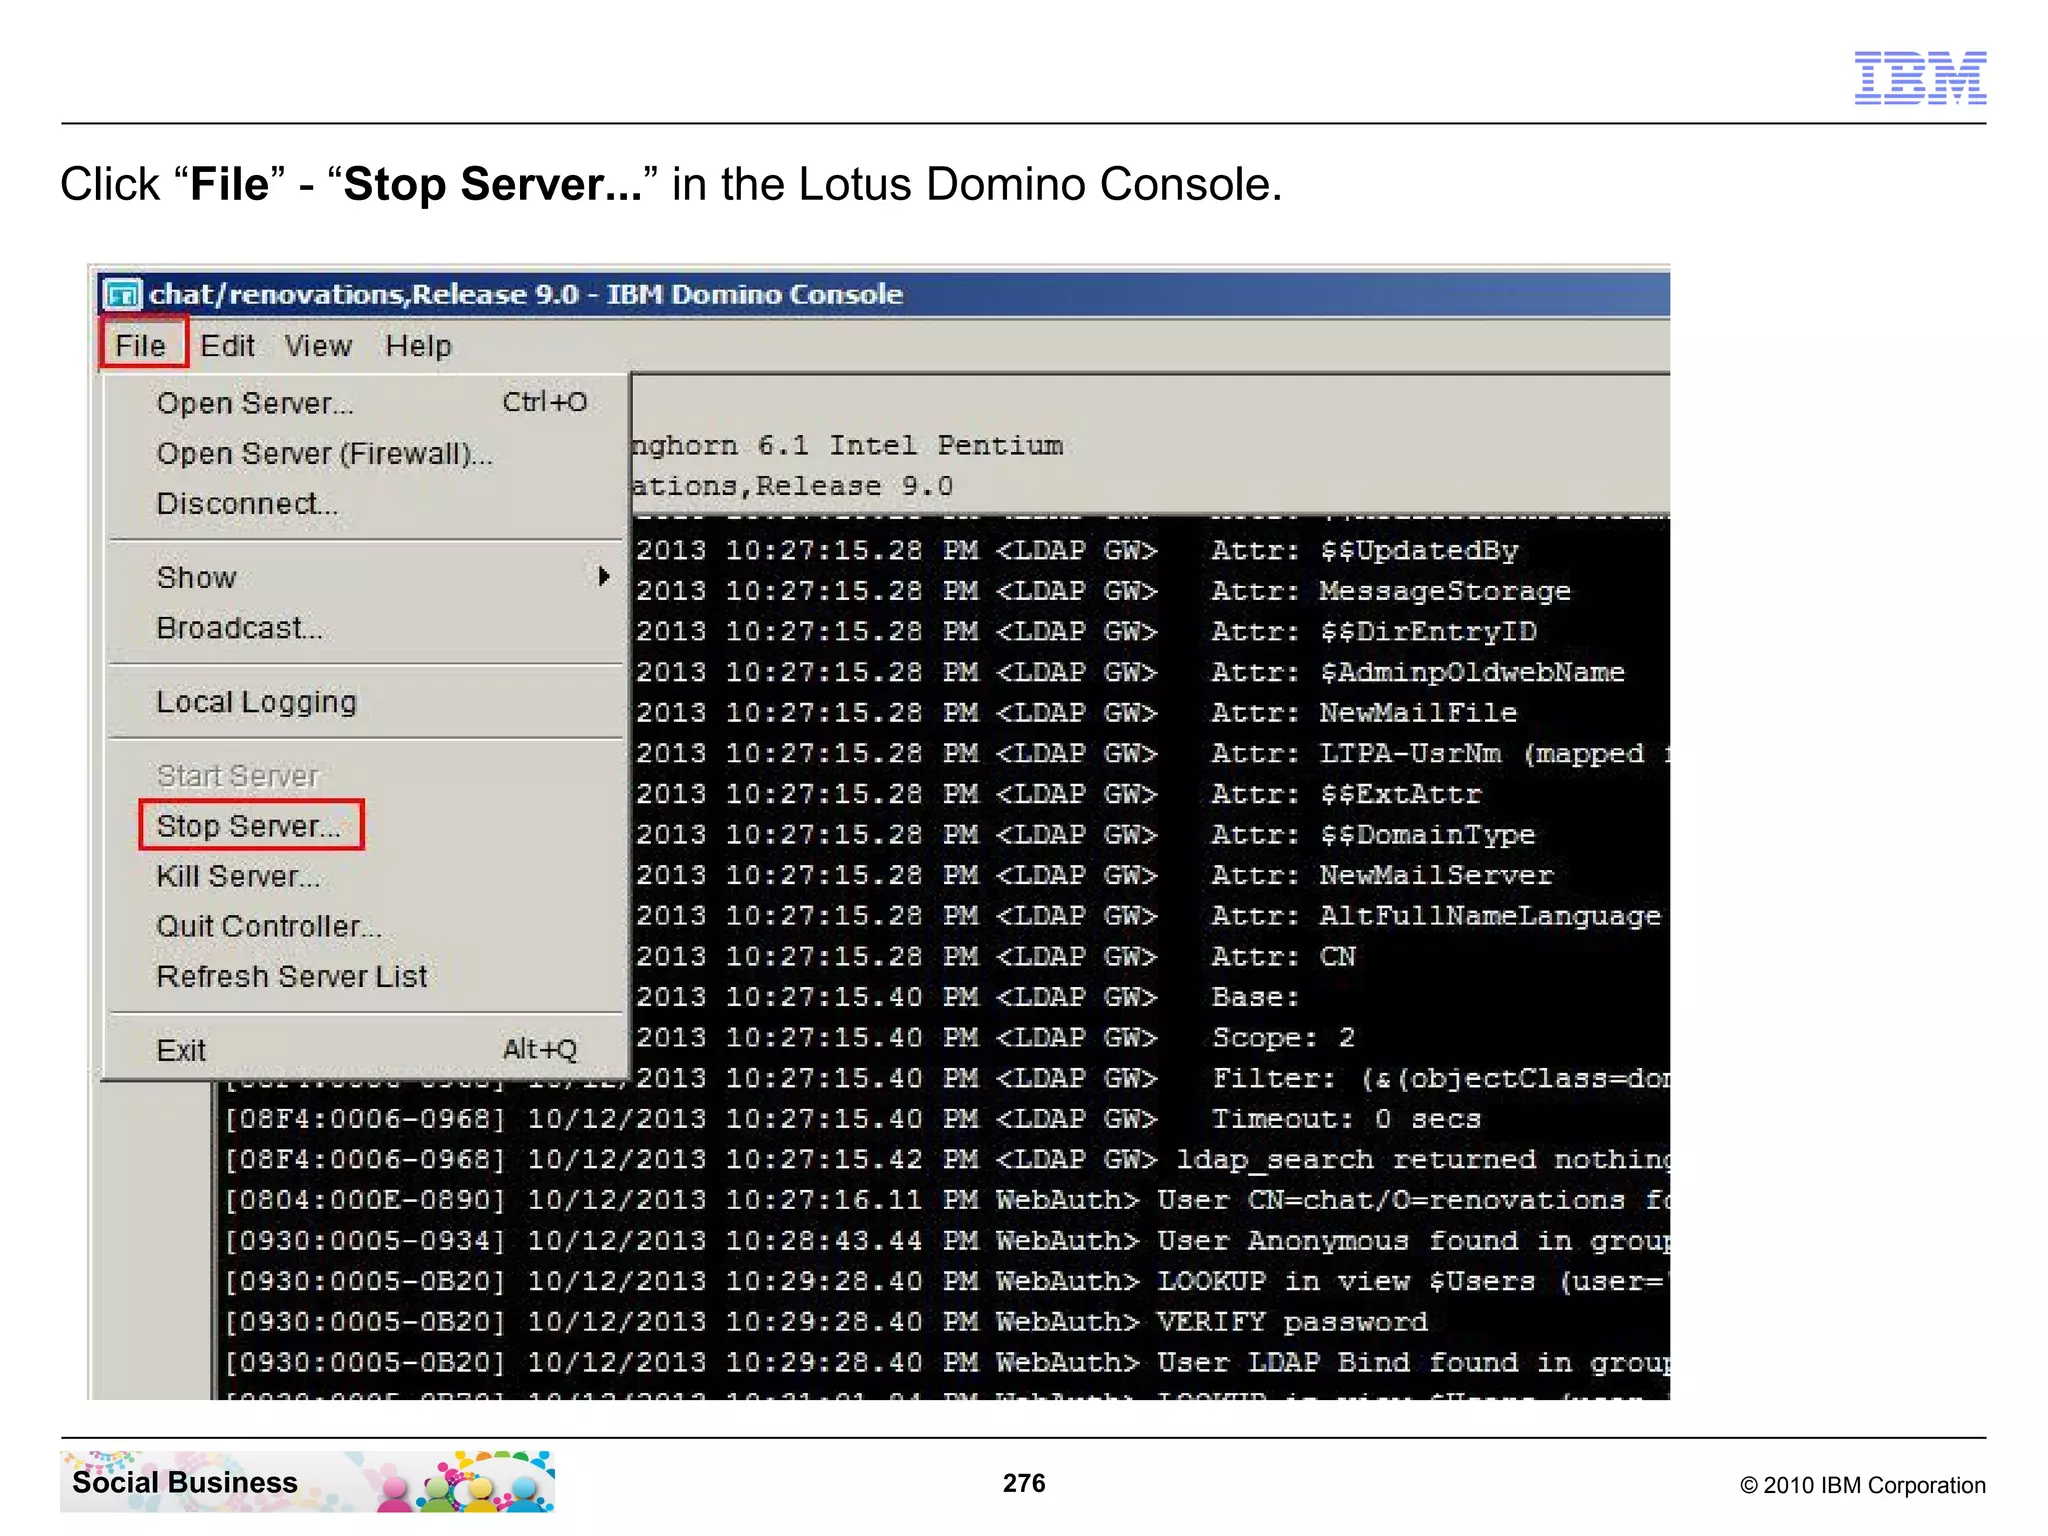Click the console window title text

pos(526,295)
